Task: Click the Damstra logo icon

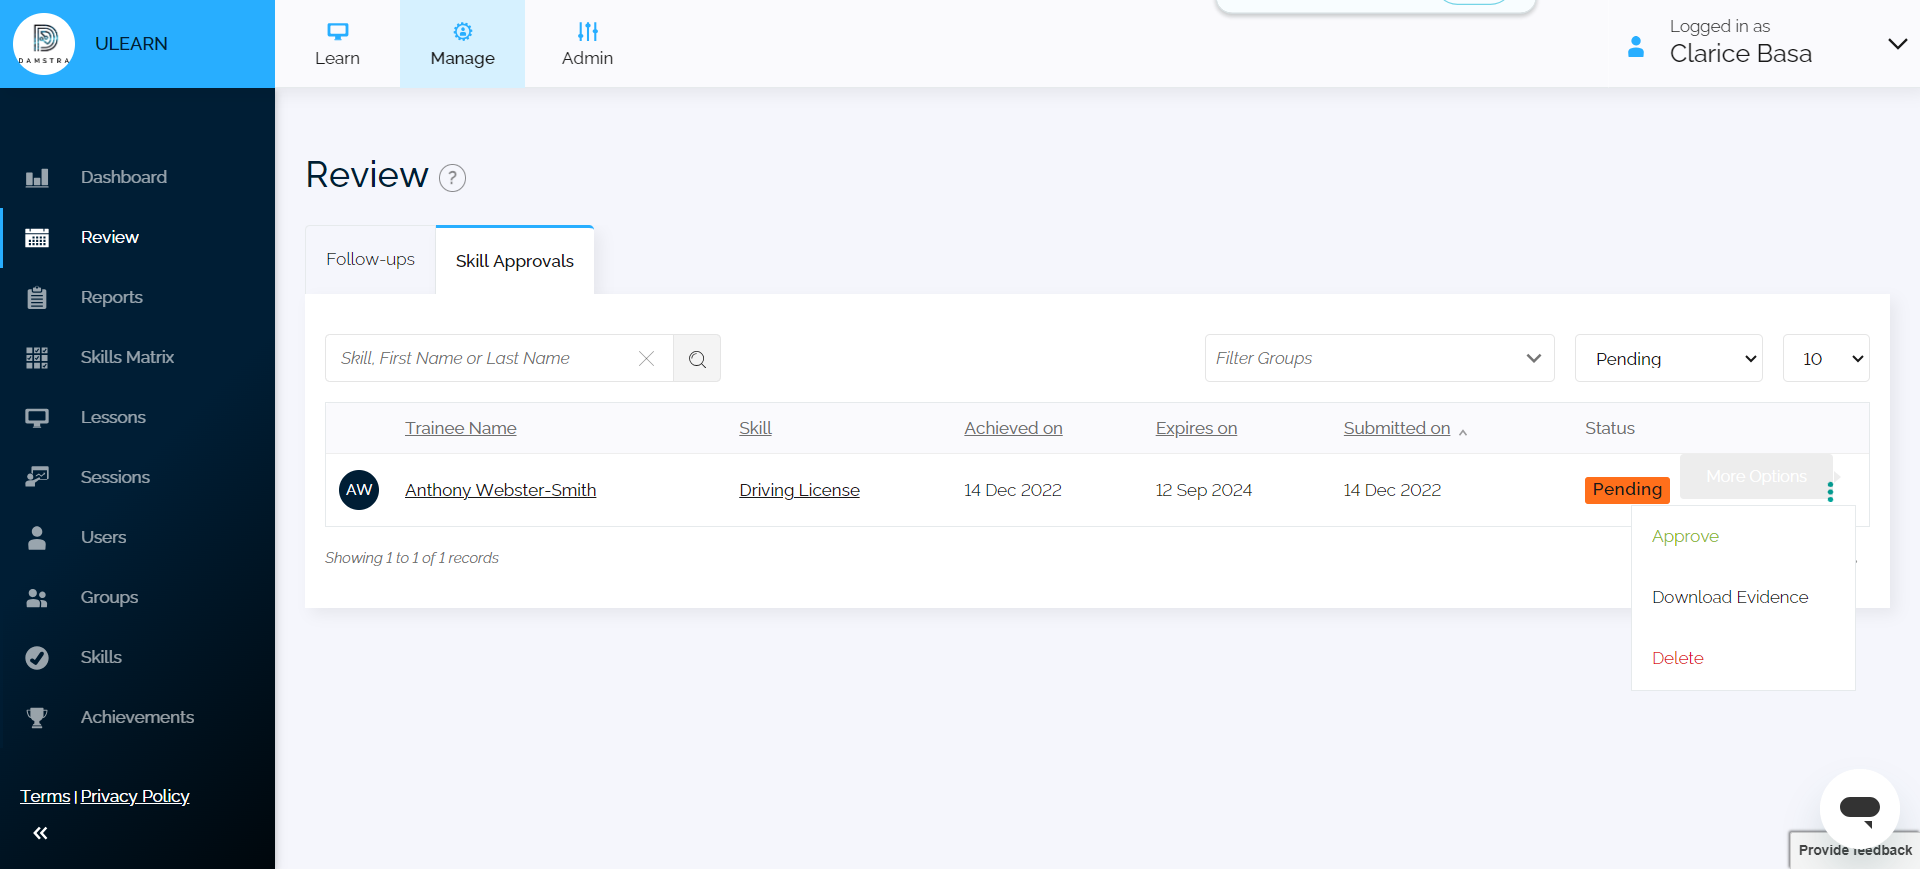Action: pos(44,44)
